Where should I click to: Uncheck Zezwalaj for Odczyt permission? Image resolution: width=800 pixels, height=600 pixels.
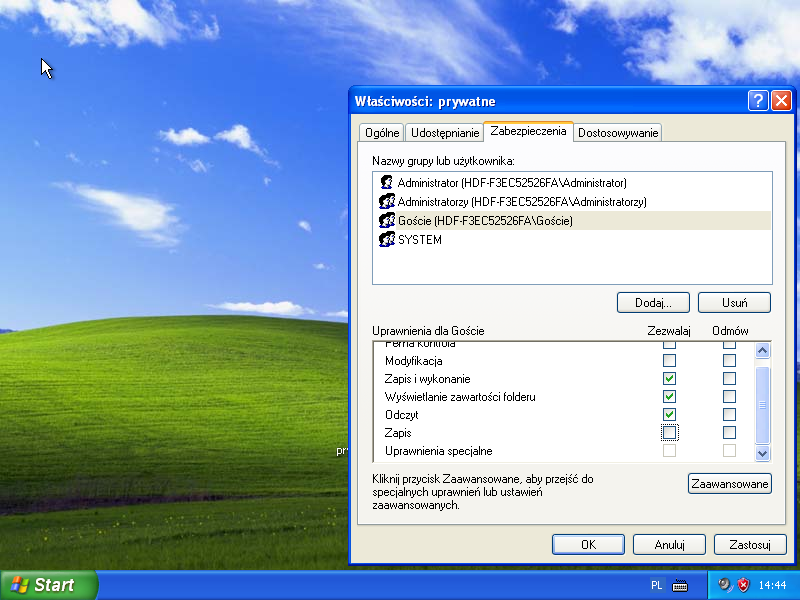click(x=669, y=415)
